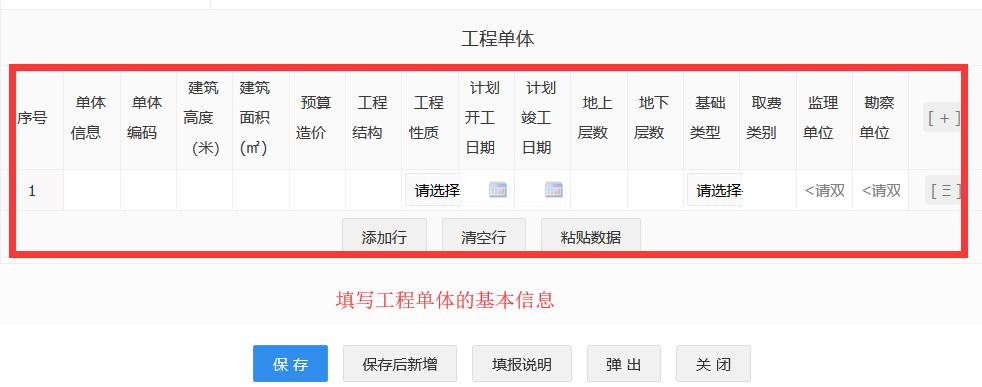This screenshot has height=387, width=982.
Task: Click 保存后新增 button
Action: click(x=400, y=364)
